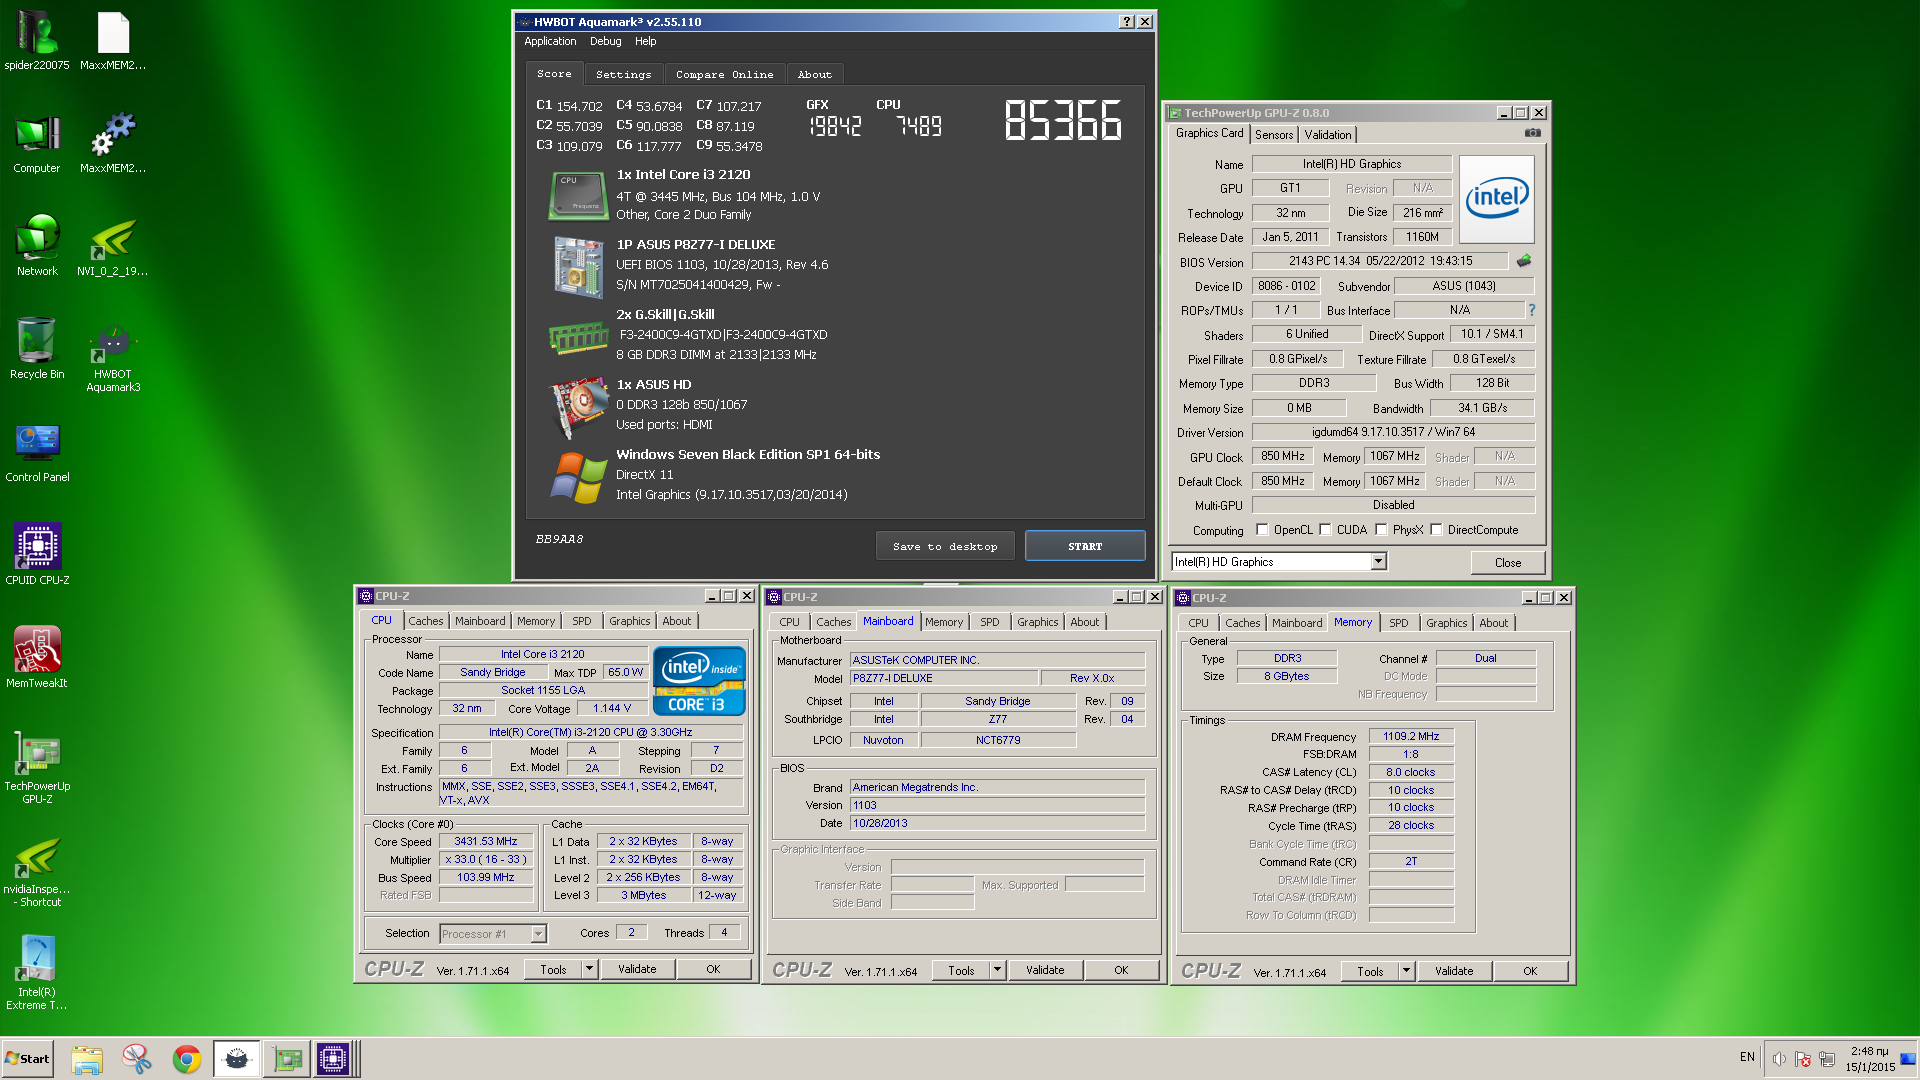The image size is (1920, 1080).
Task: Select the Computer desktop icon
Action: point(37,143)
